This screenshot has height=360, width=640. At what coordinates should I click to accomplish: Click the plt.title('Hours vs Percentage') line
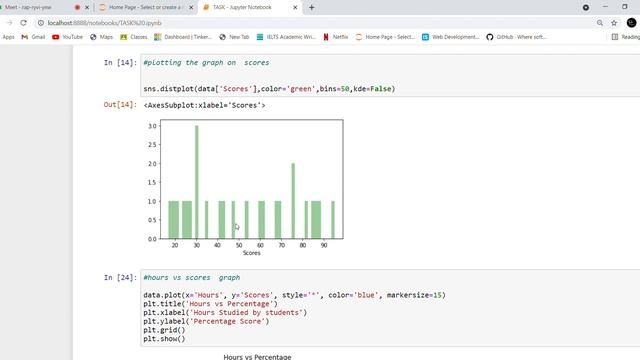(x=210, y=304)
